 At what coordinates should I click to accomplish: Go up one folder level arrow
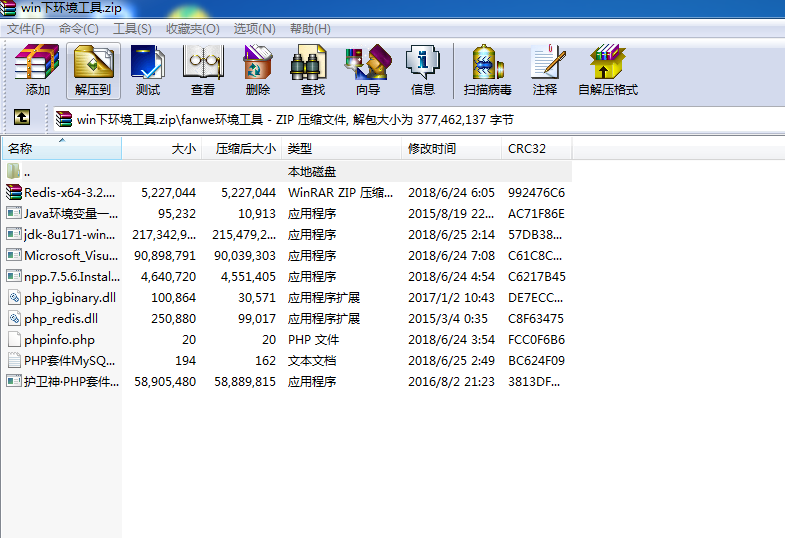22,118
